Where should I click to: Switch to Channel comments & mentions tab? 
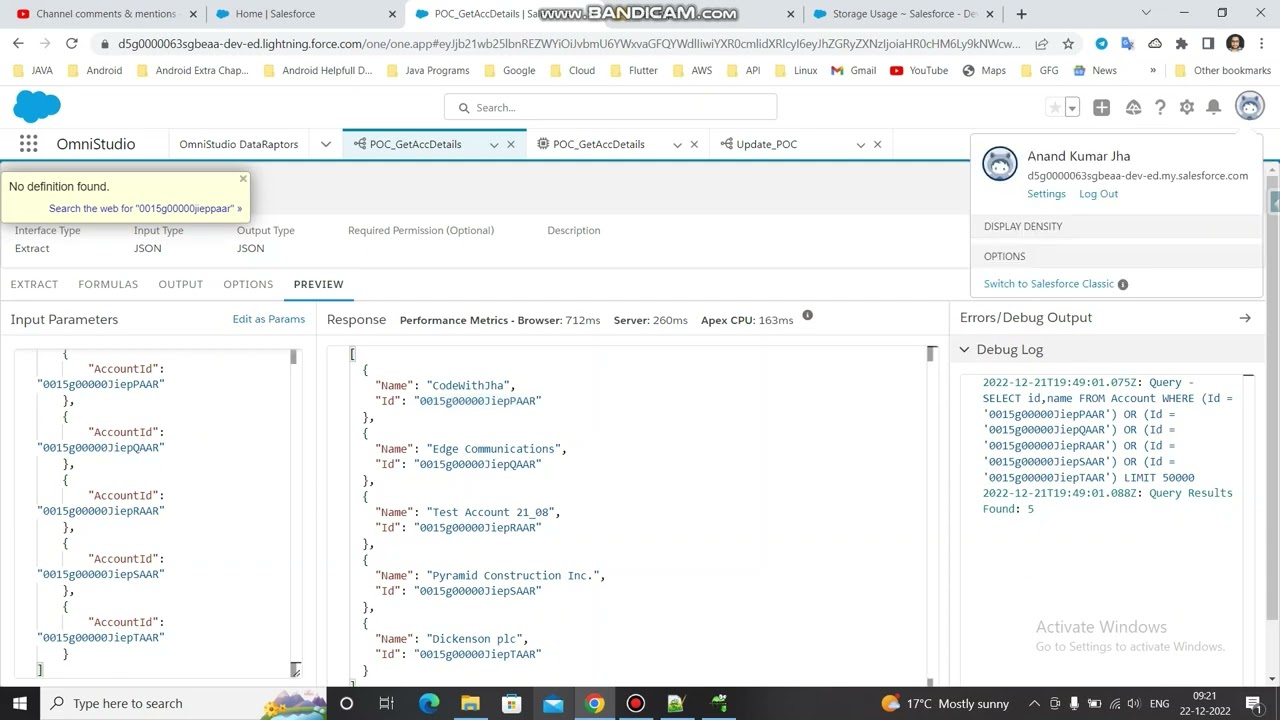pyautogui.click(x=105, y=14)
